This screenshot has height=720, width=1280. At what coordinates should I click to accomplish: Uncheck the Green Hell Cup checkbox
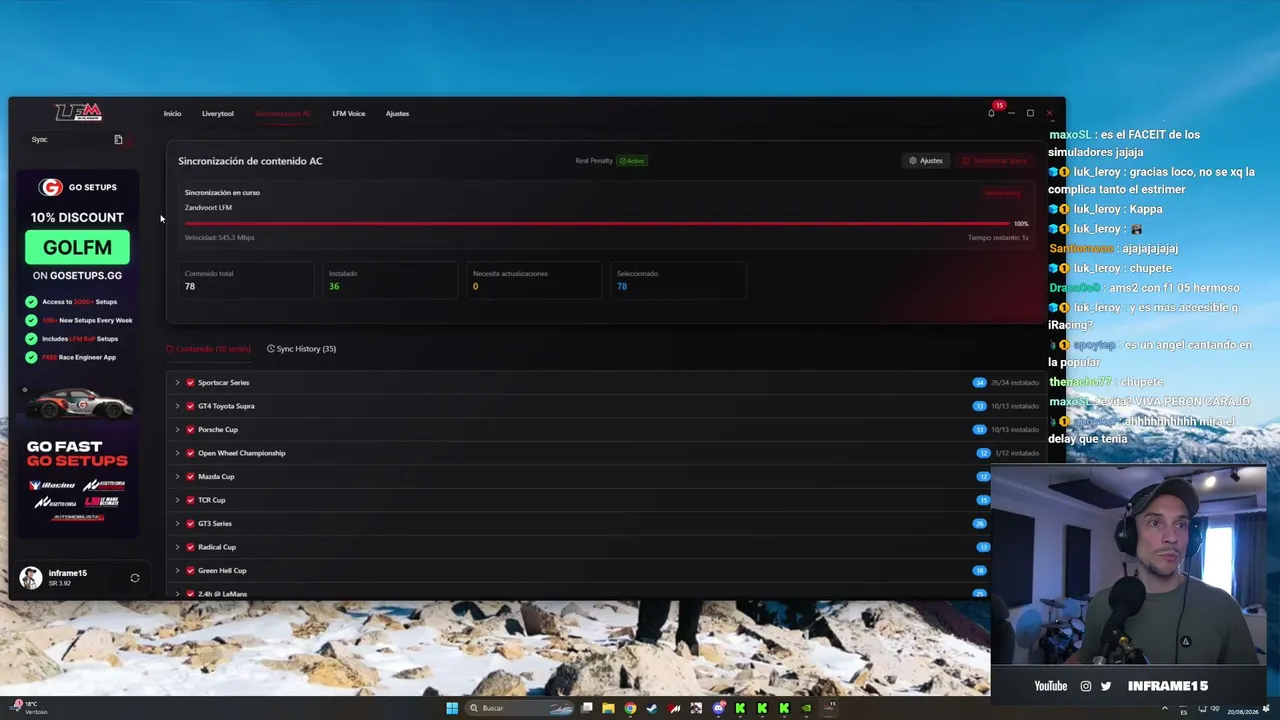coord(190,571)
